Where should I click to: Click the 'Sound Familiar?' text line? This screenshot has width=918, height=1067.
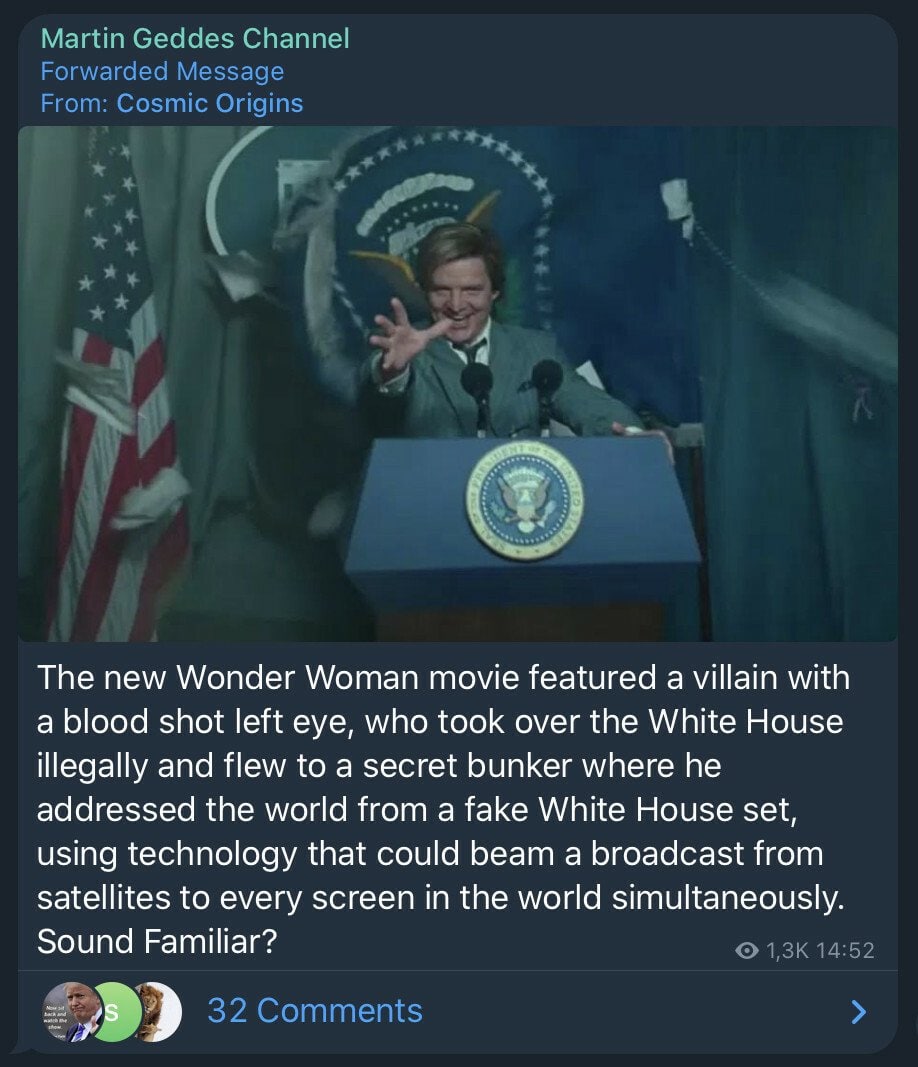157,942
